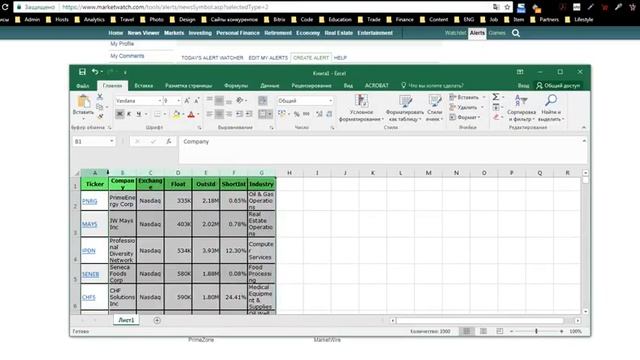Expand the formula bar with its chevron

584,141
